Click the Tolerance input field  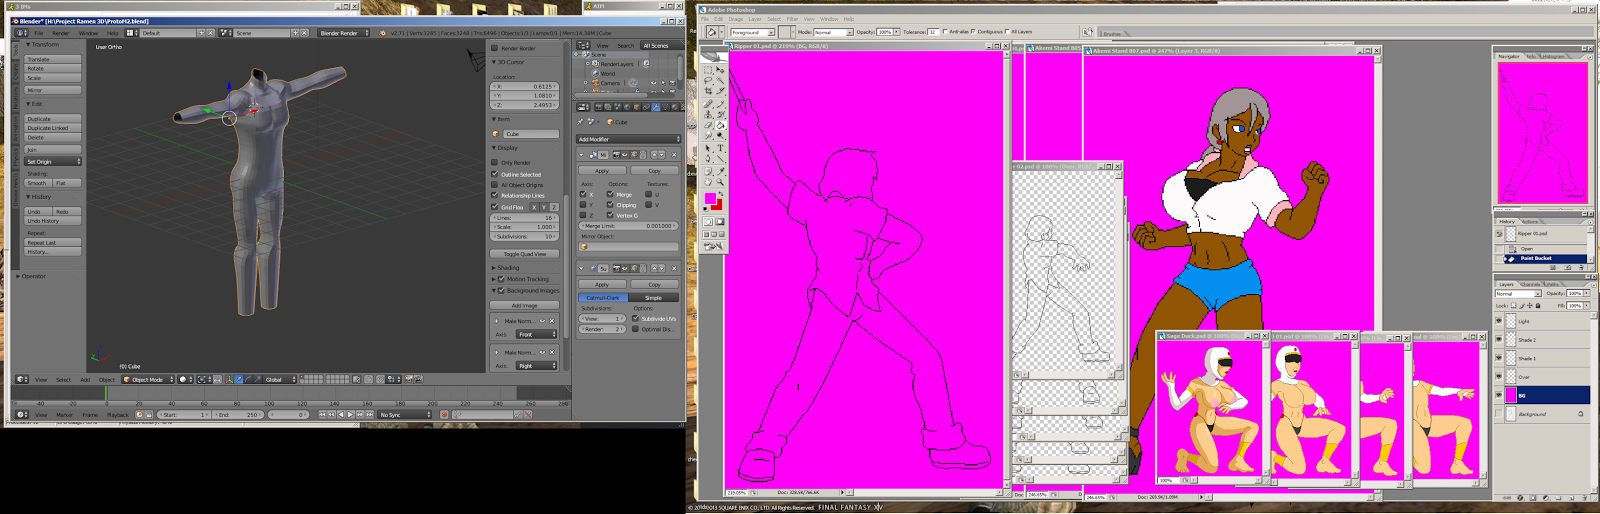point(933,32)
